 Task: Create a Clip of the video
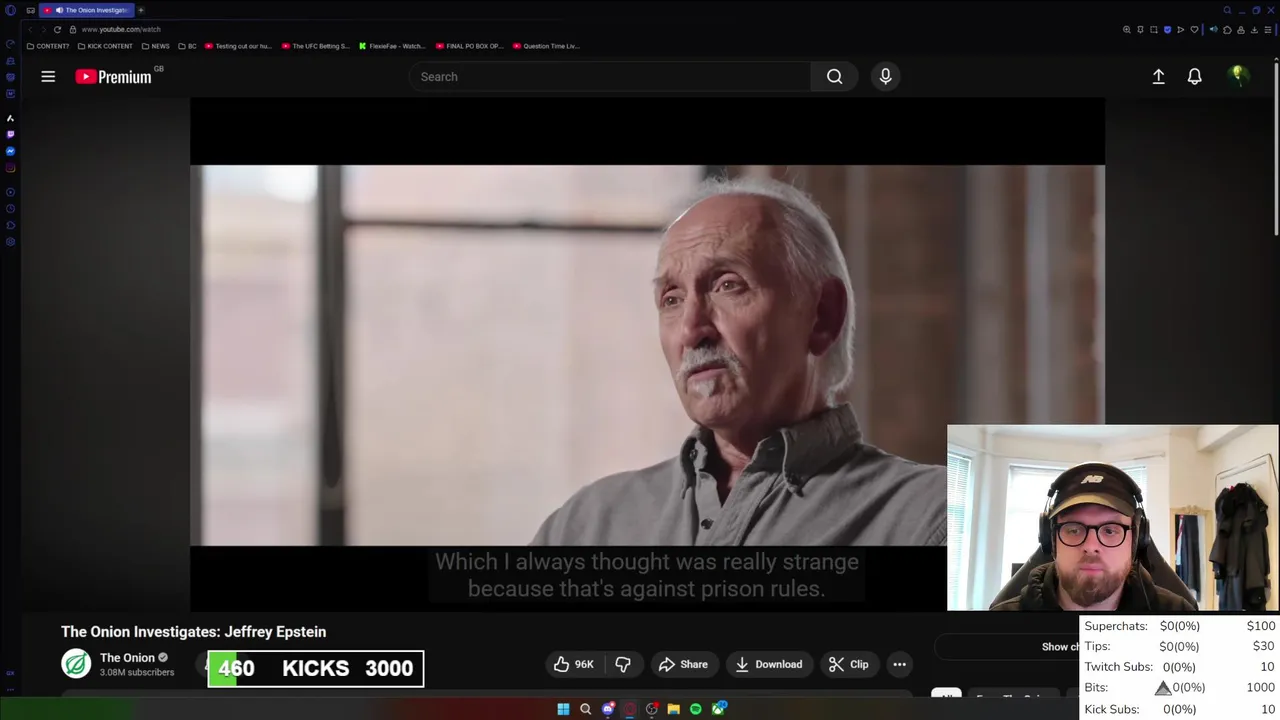click(x=848, y=664)
